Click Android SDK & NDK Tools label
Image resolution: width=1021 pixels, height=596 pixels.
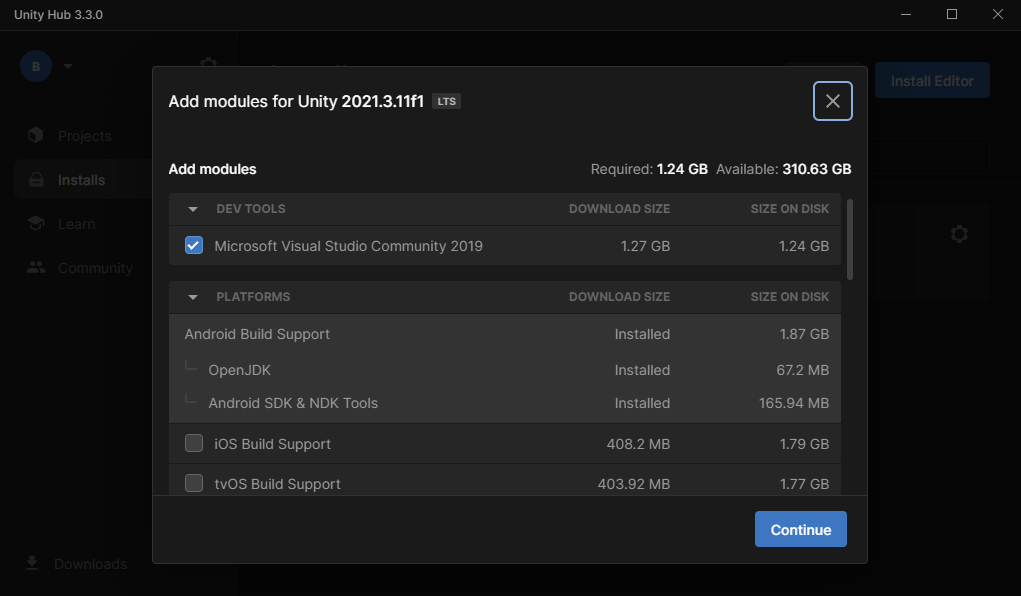pyautogui.click(x=293, y=403)
